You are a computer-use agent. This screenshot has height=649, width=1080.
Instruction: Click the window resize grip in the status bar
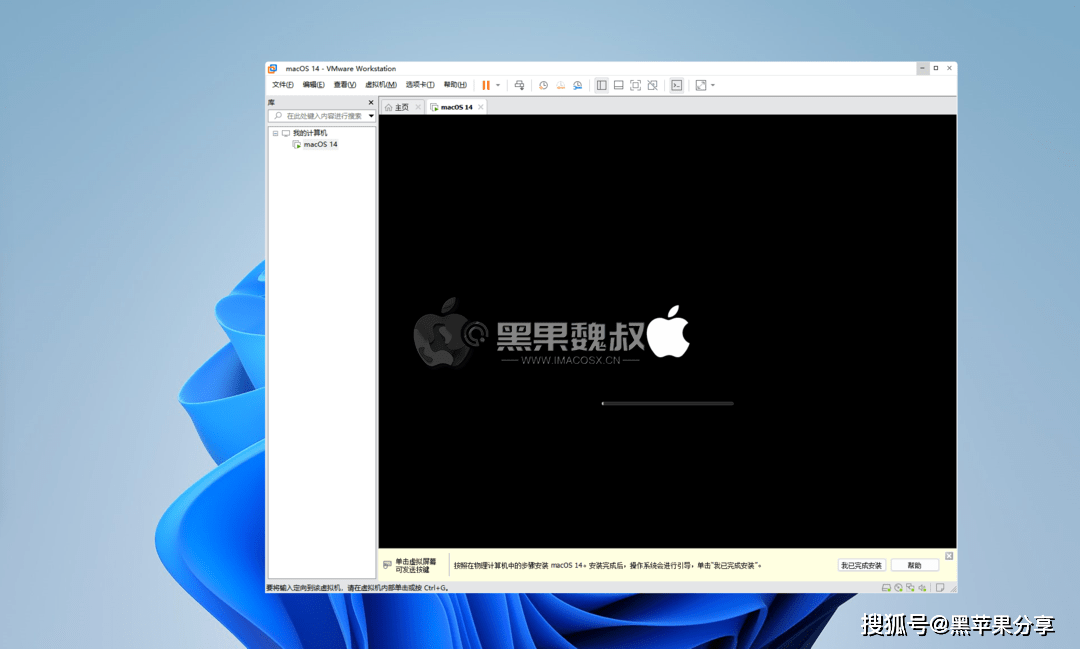tap(953, 588)
